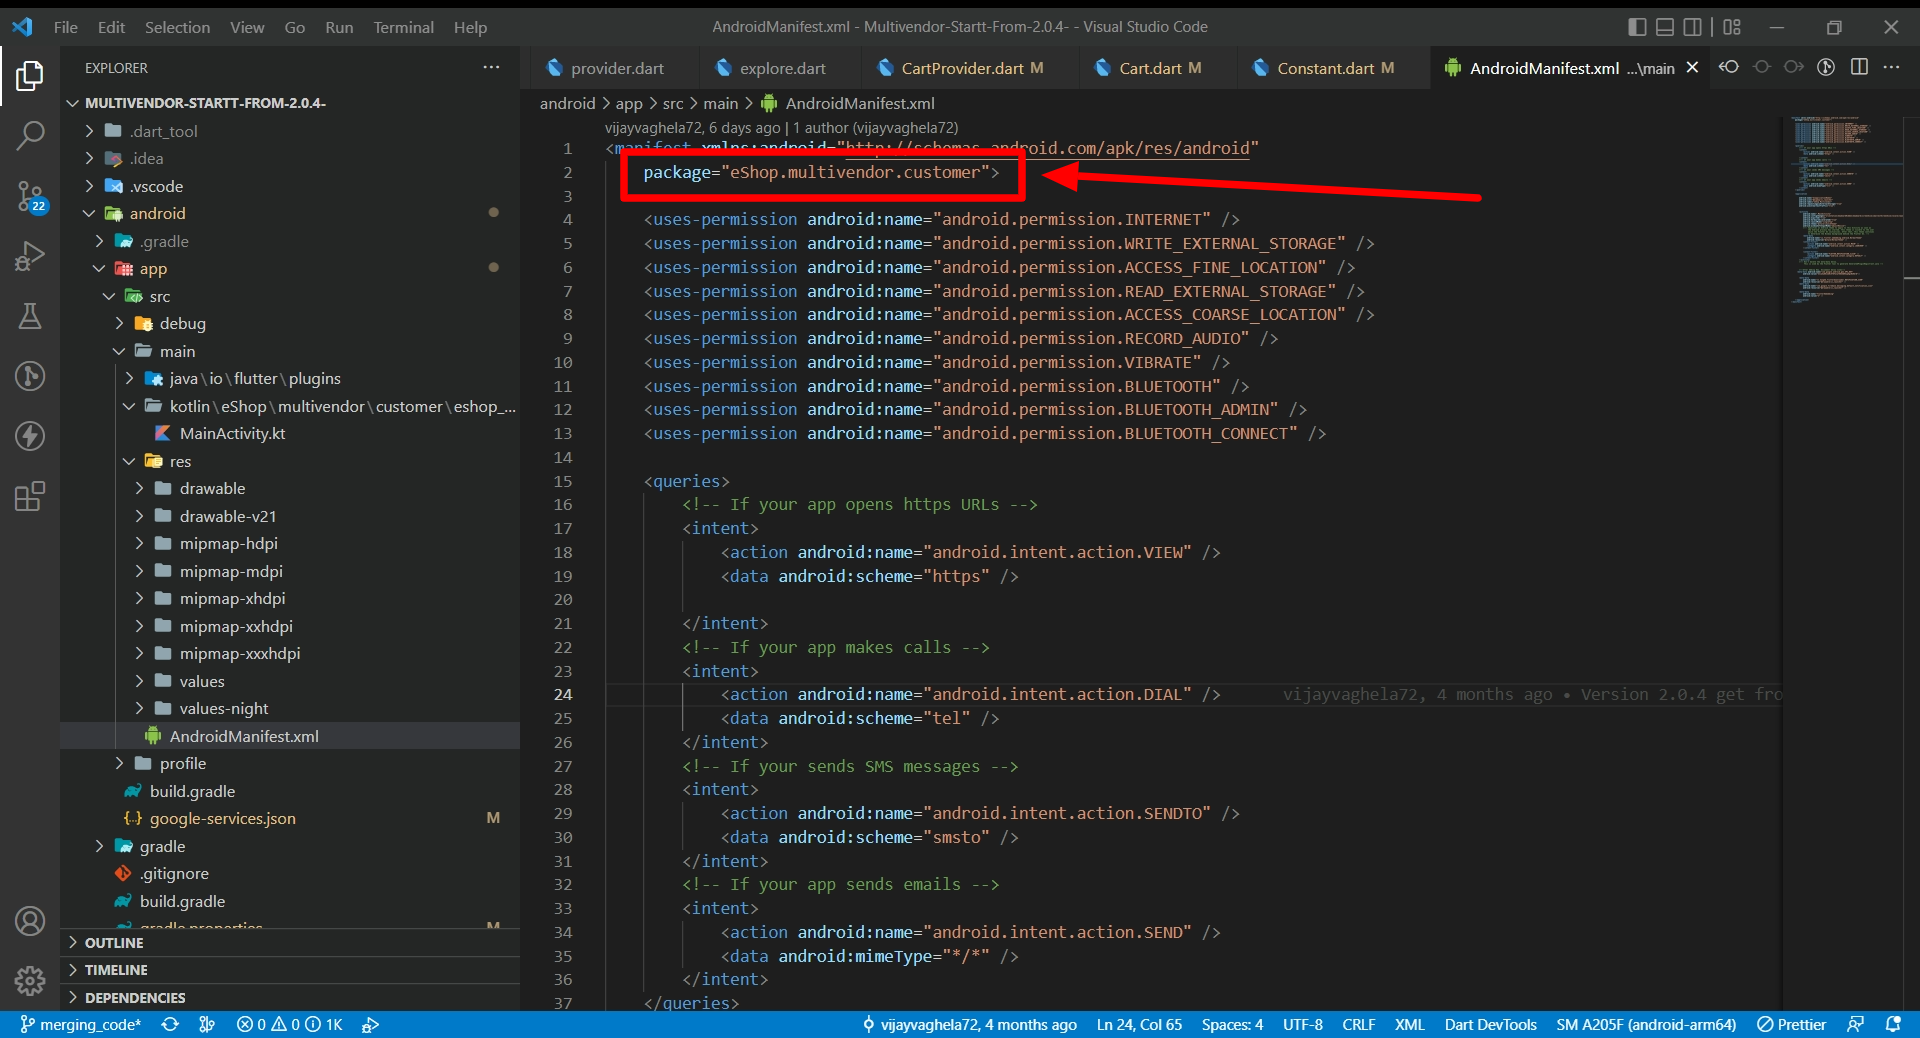This screenshot has width=1920, height=1038.
Task: Expand the OUTLINE section
Action: pyautogui.click(x=114, y=943)
